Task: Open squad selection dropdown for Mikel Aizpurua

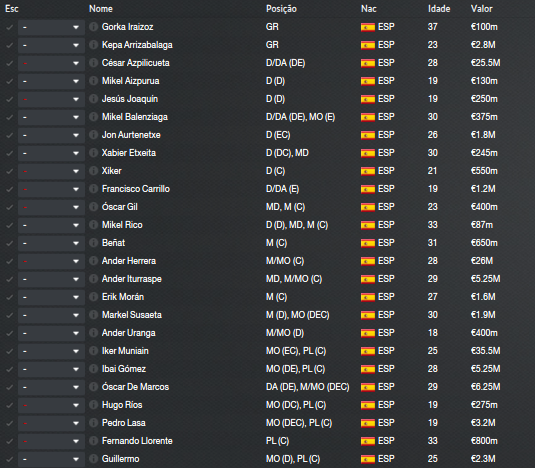Action: [x=51, y=81]
